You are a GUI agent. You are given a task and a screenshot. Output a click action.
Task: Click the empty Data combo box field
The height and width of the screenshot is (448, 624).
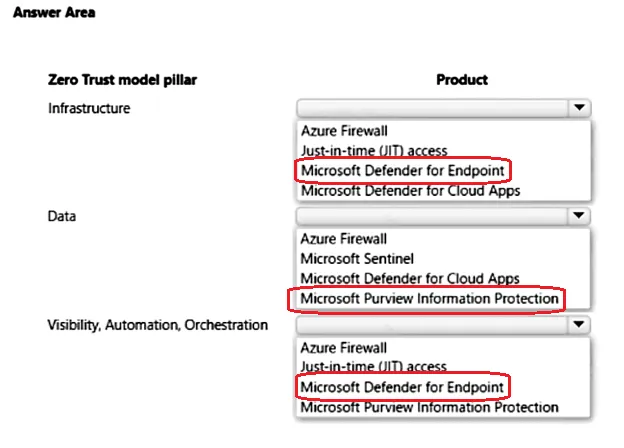(432, 216)
